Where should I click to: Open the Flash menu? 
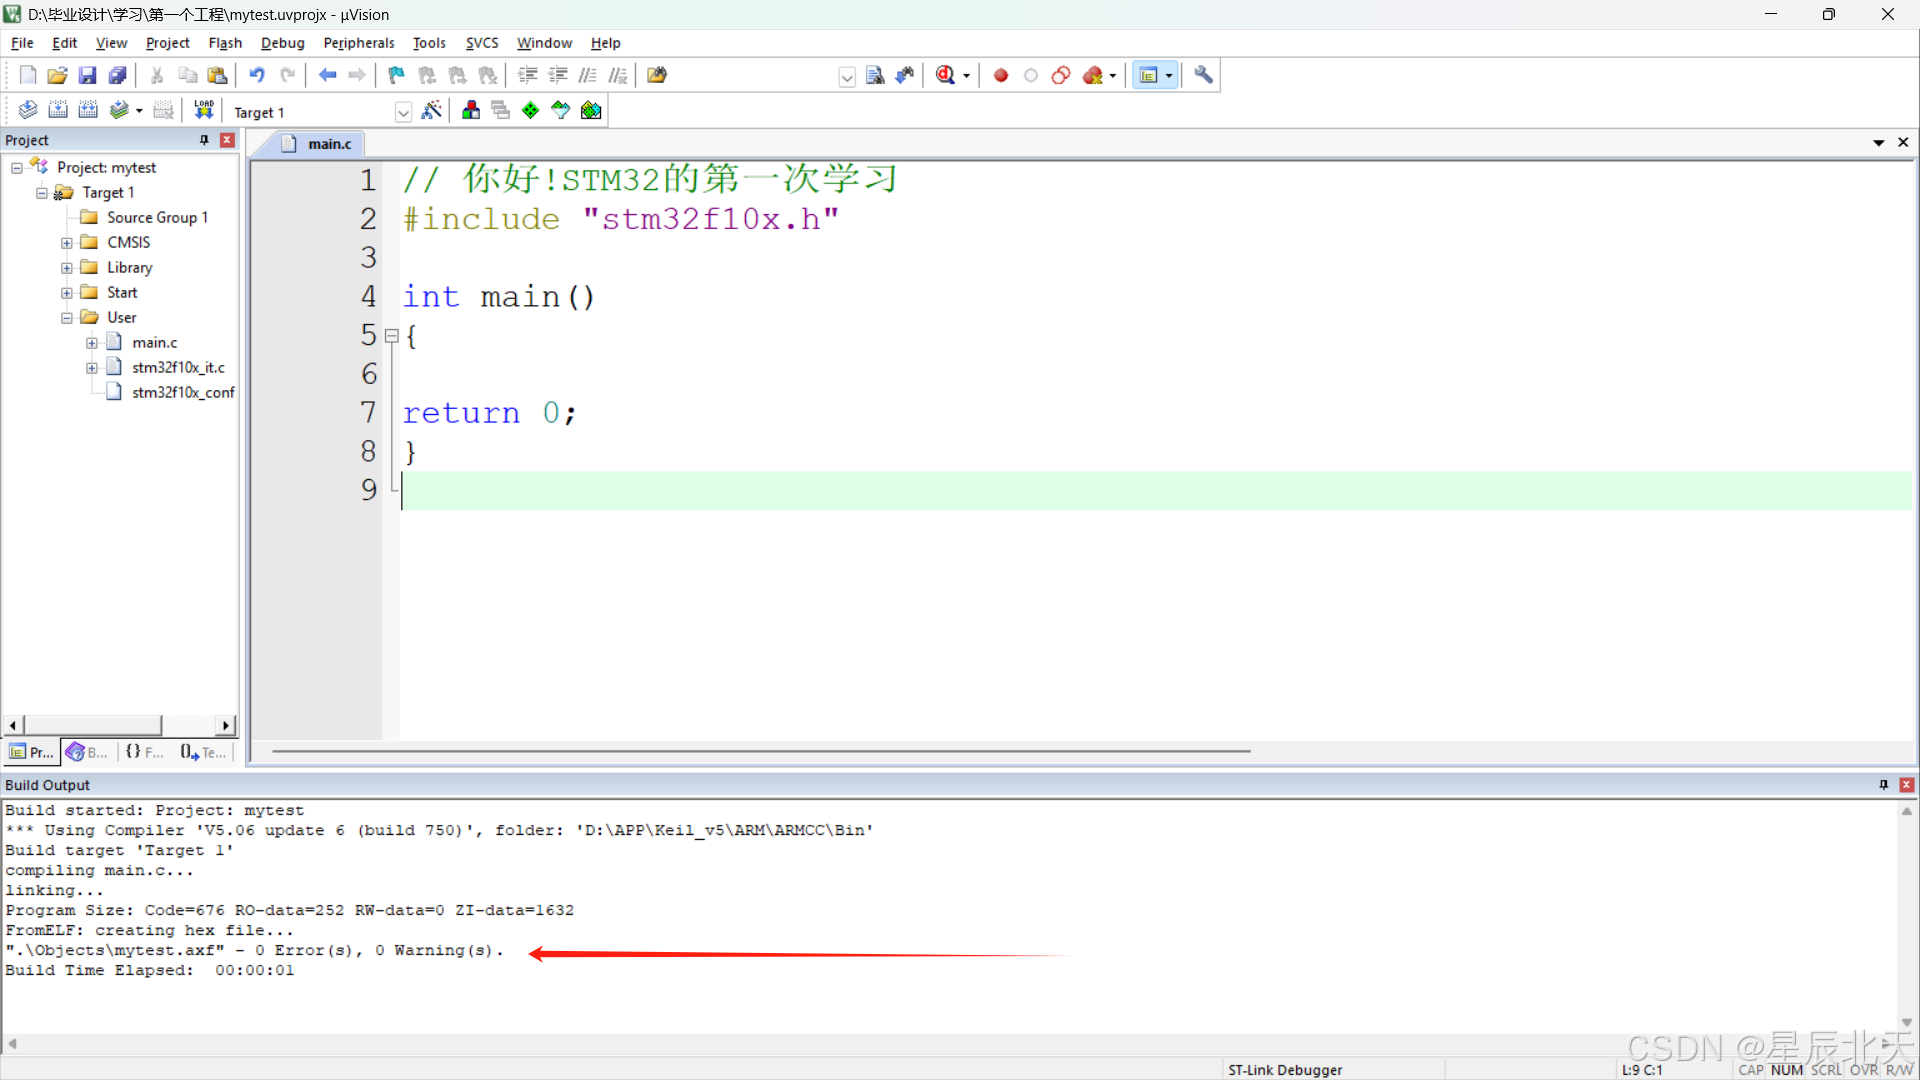(225, 43)
